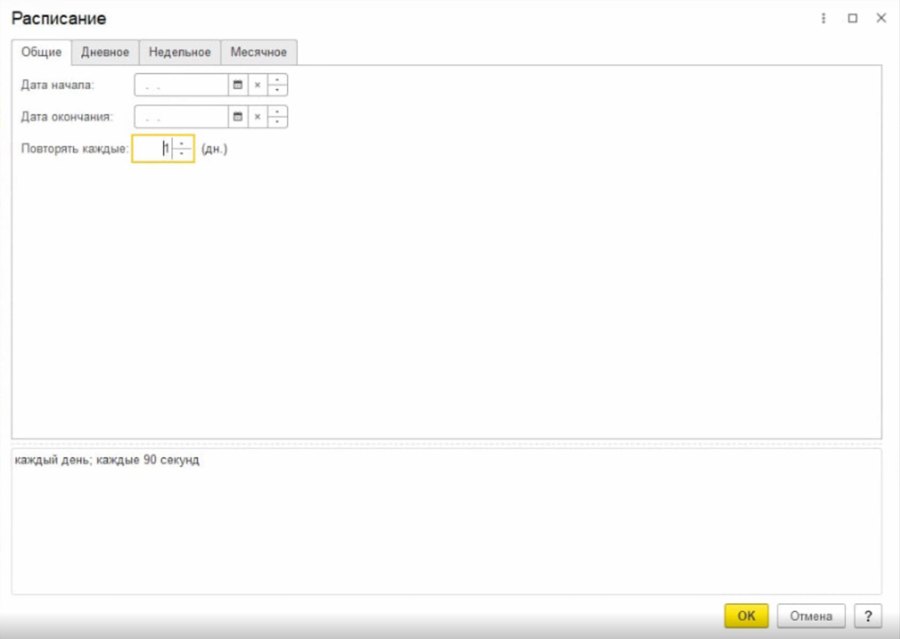Open calendar picker for Дата начала

click(238, 85)
